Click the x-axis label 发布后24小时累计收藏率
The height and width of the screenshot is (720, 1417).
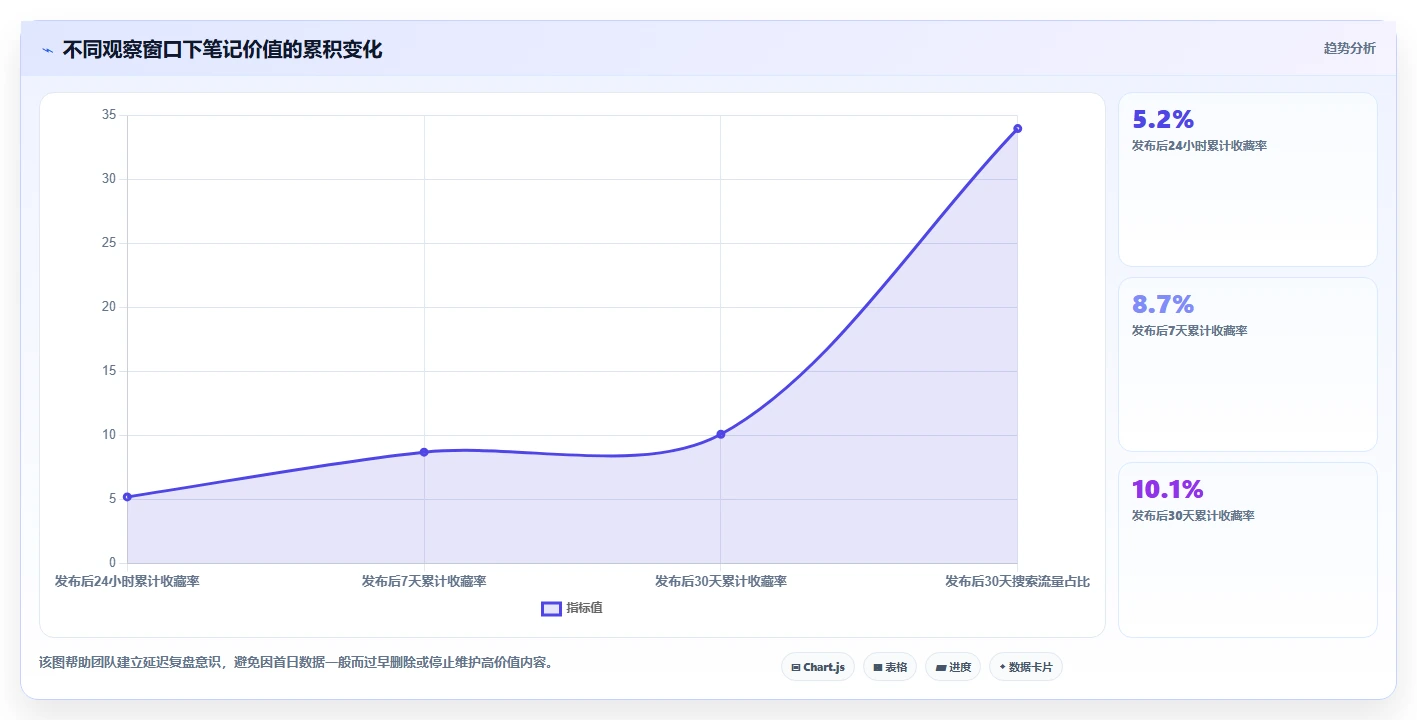tap(127, 581)
